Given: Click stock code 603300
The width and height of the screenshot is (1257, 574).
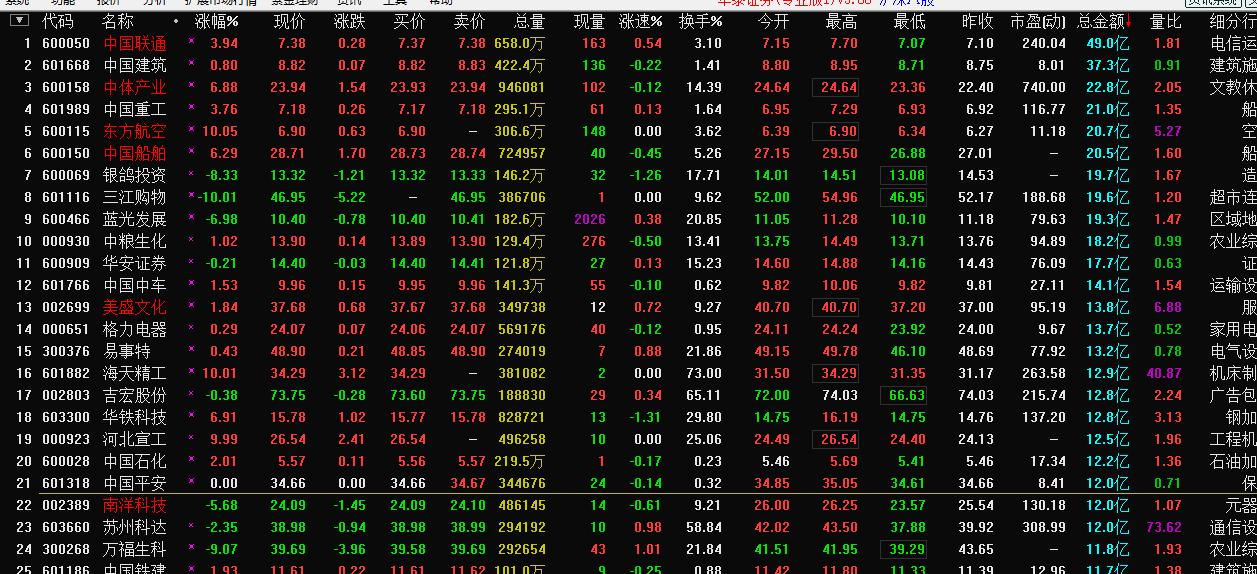Looking at the screenshot, I should 66,417.
